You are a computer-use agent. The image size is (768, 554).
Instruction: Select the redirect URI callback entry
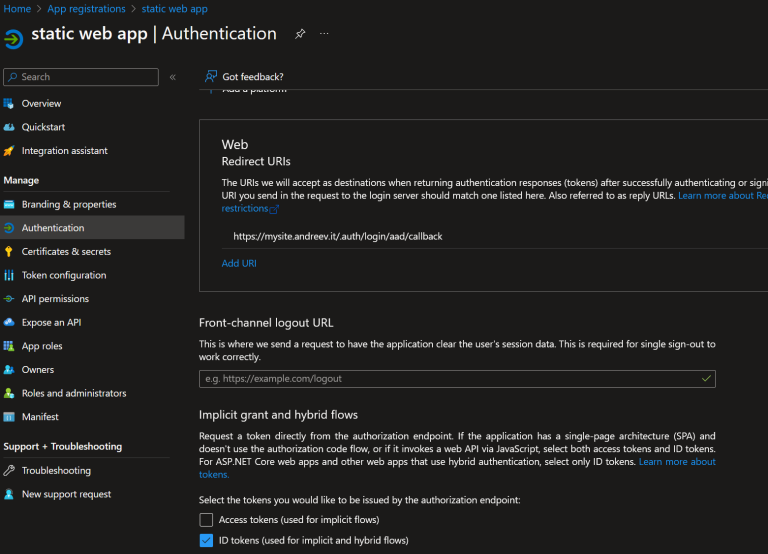point(337,237)
